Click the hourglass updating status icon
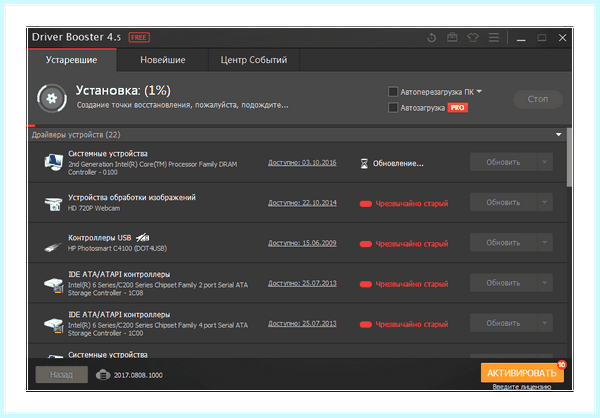600x418 pixels. [x=364, y=163]
